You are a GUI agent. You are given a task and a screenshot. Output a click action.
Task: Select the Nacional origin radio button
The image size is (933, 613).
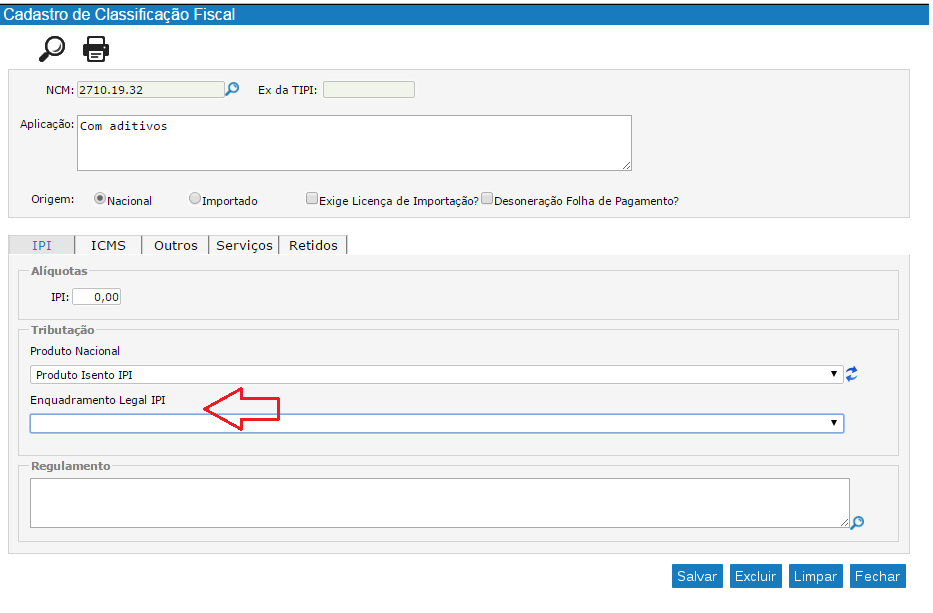coord(100,199)
